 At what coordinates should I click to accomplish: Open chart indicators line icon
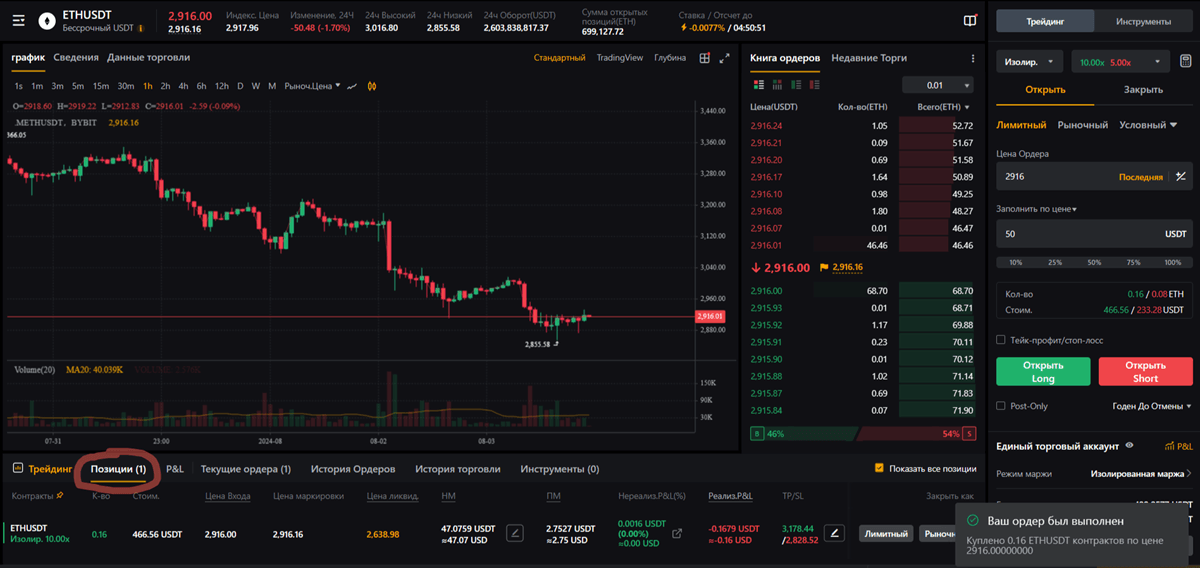(x=352, y=86)
